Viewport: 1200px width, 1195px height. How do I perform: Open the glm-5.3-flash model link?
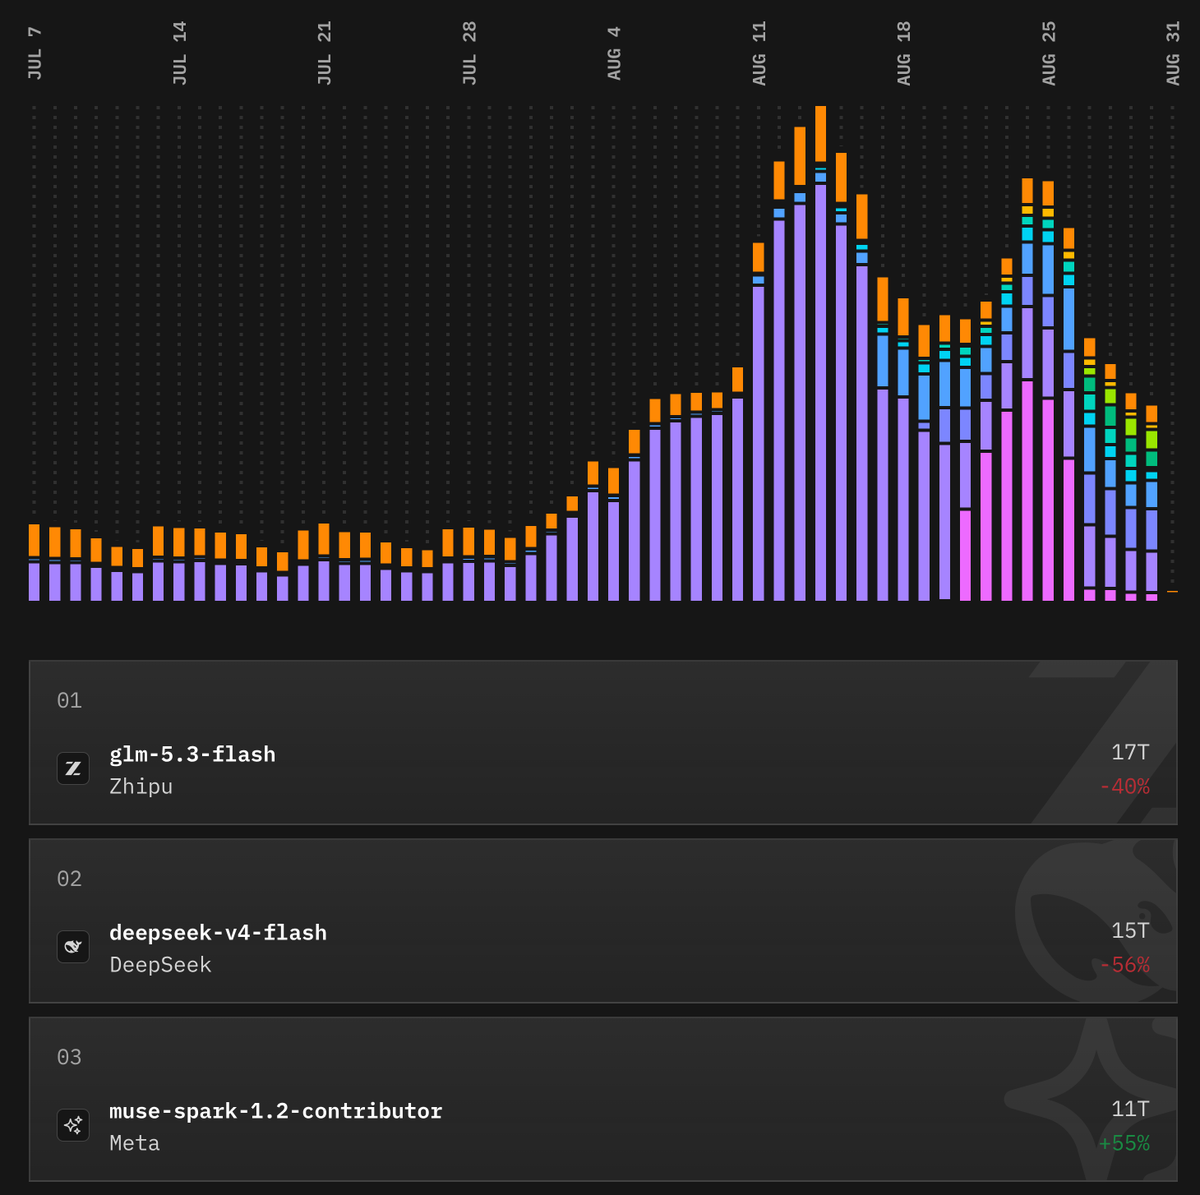point(192,754)
